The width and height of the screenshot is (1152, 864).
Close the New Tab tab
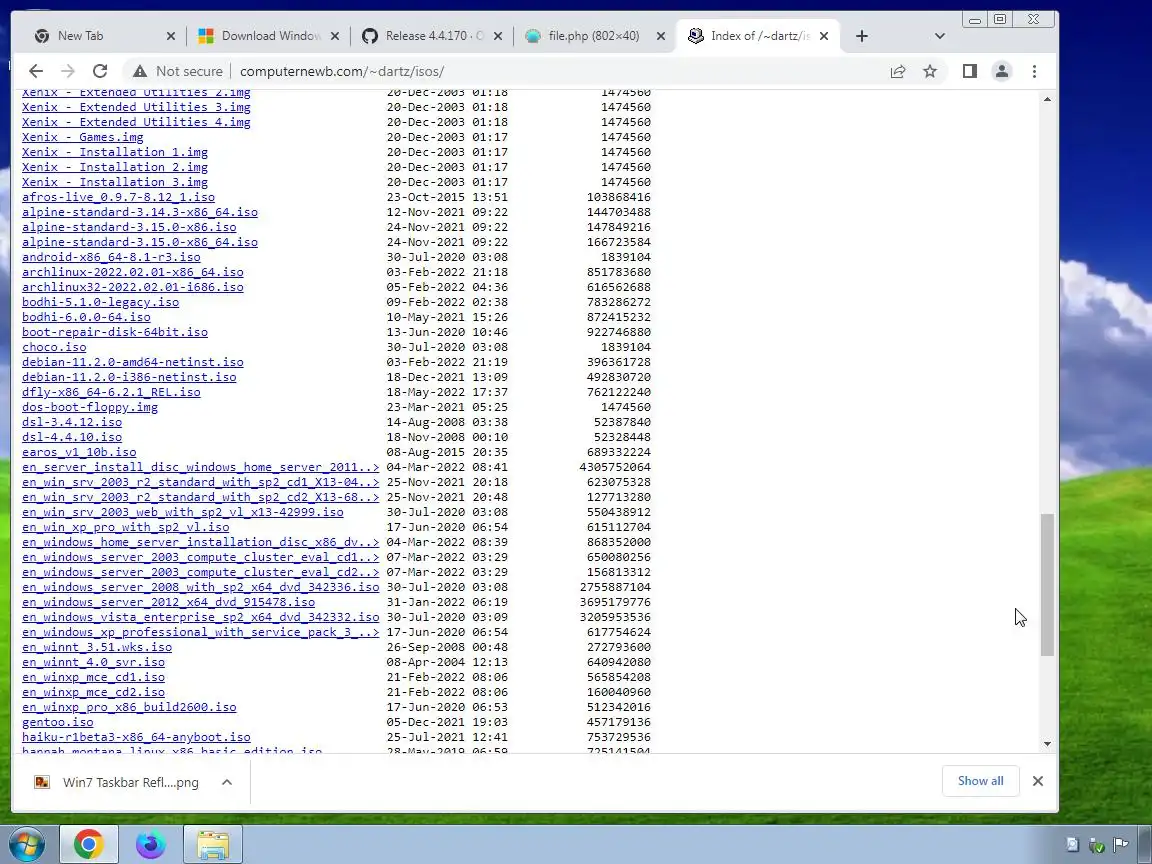[170, 36]
